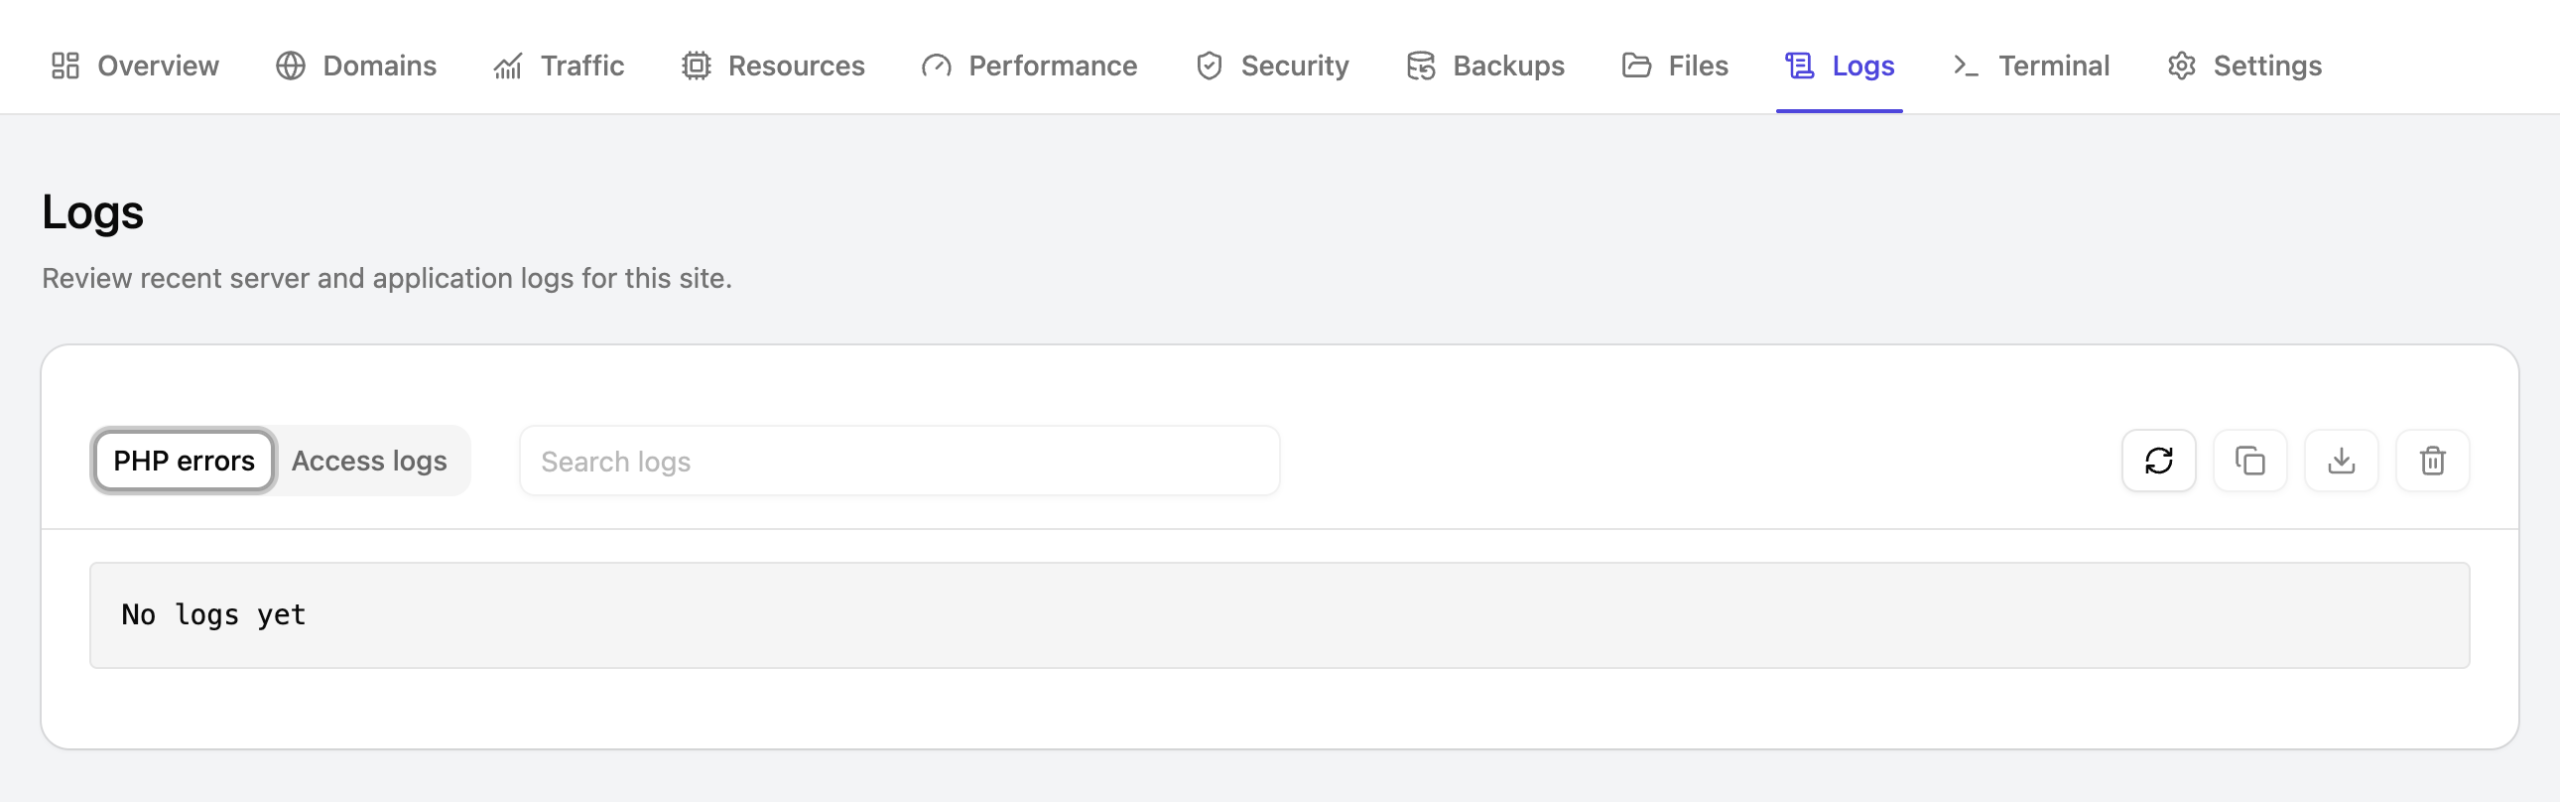Click the Backups database icon
This screenshot has width=2560, height=802.
tap(1421, 66)
